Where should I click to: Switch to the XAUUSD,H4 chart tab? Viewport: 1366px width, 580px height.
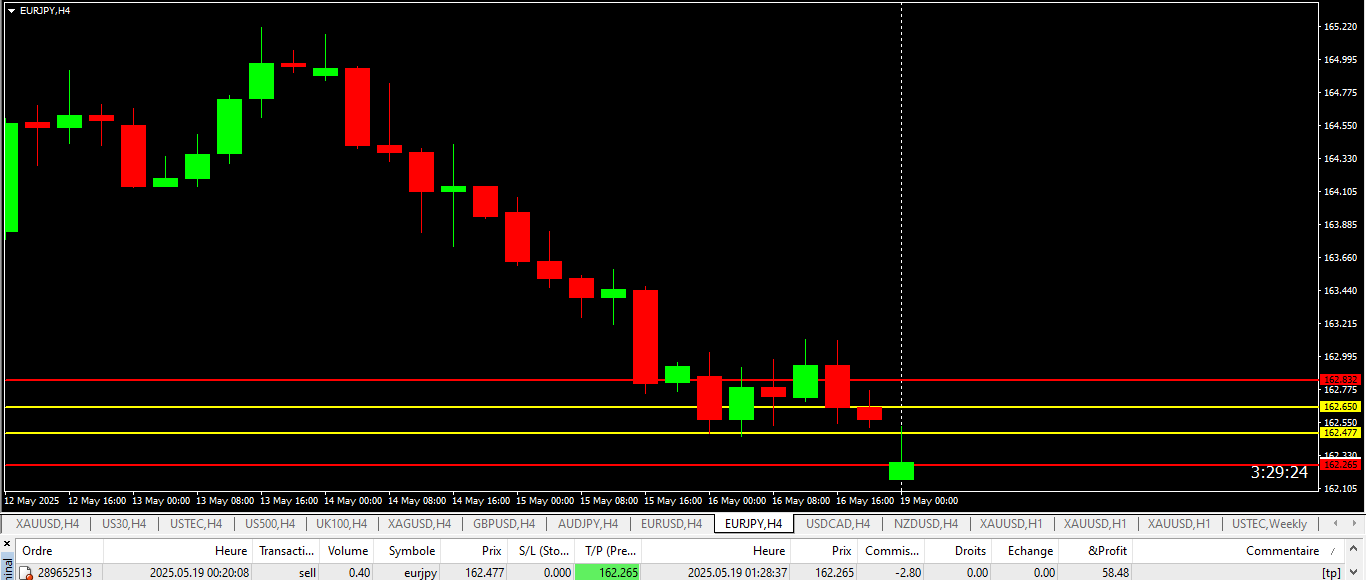48,524
